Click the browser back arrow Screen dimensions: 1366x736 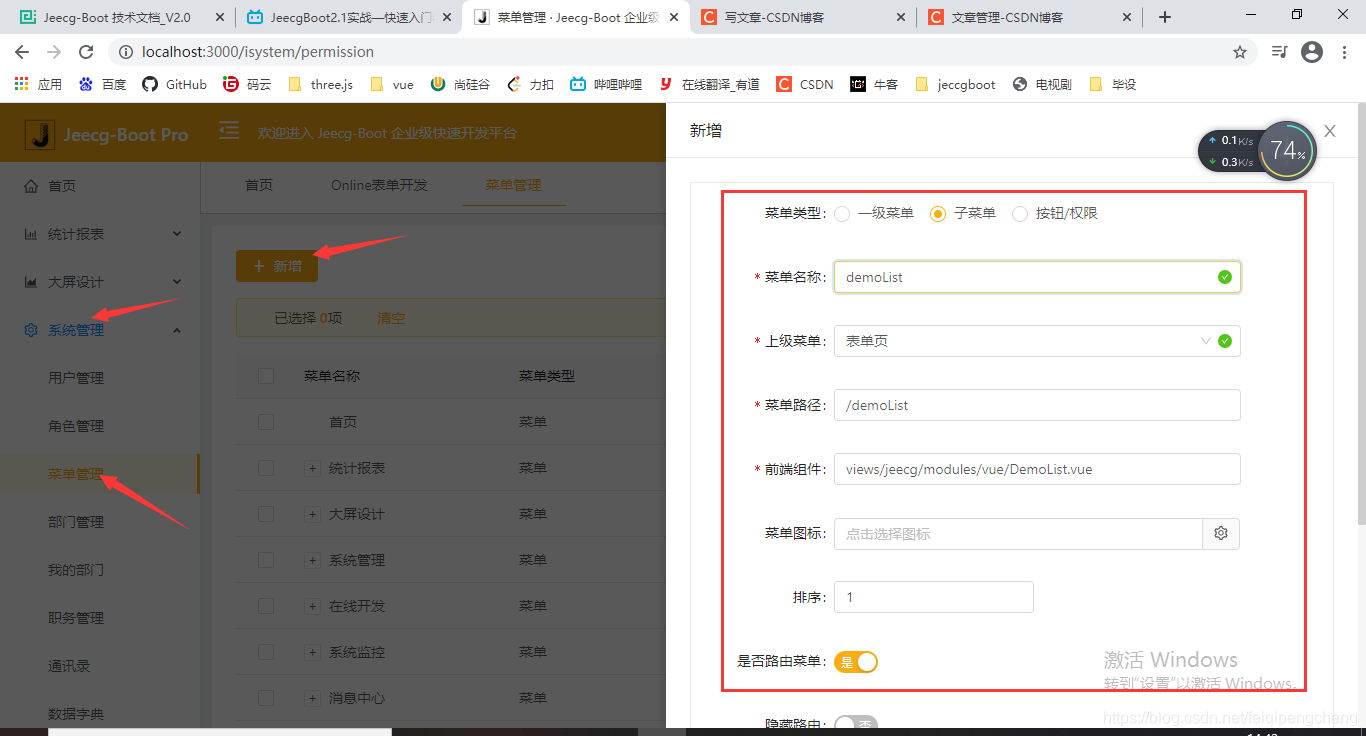[22, 52]
